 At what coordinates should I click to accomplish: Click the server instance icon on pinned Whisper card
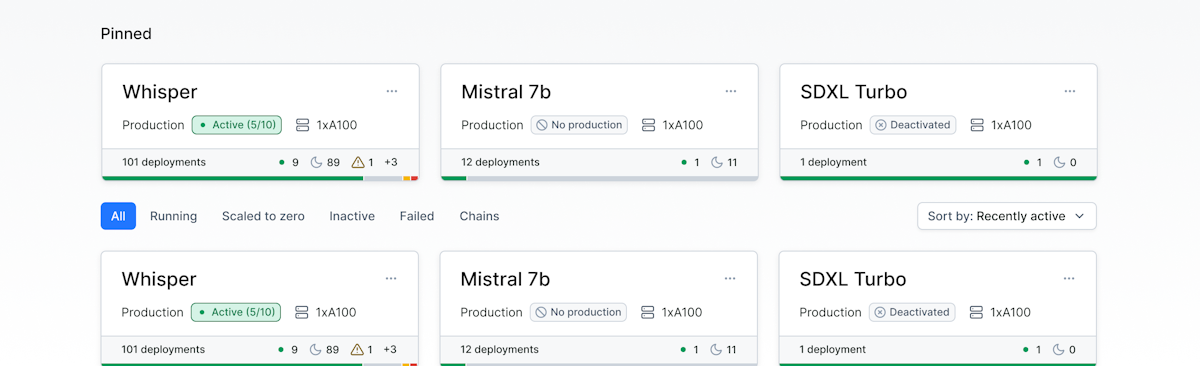click(303, 125)
